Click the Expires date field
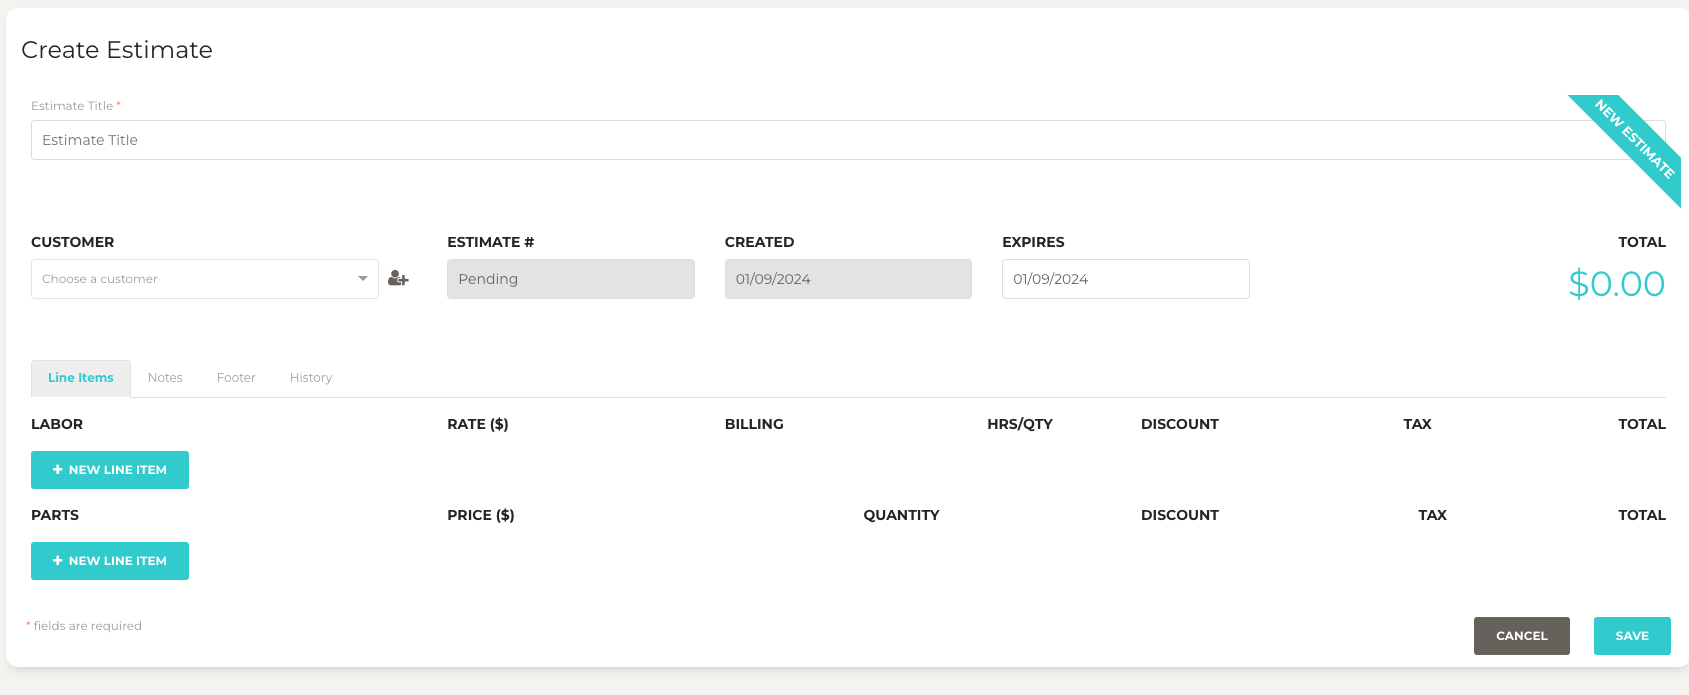This screenshot has height=695, width=1689. pyautogui.click(x=1125, y=279)
